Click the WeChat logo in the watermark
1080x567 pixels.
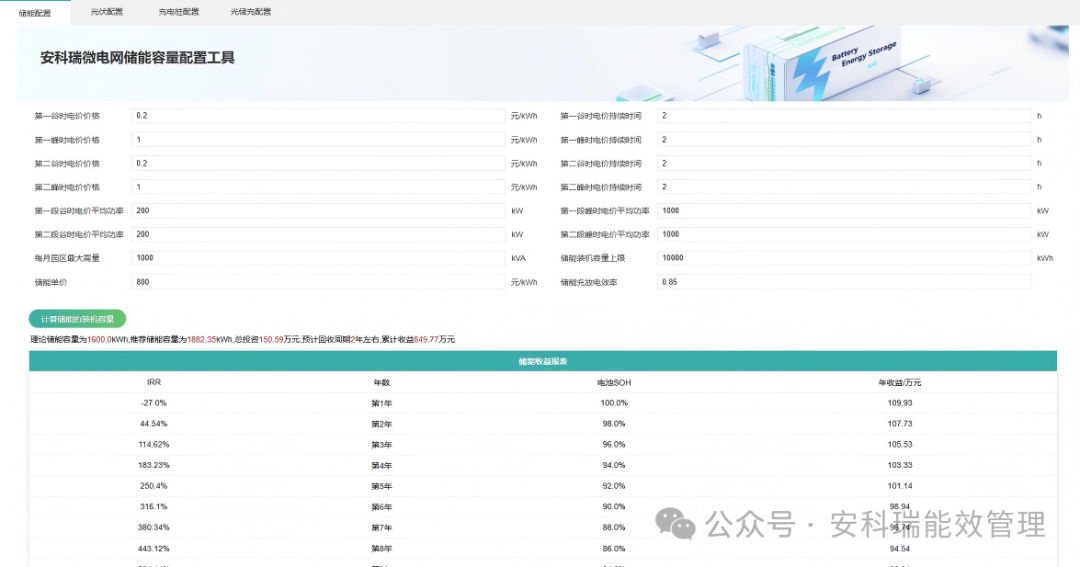pos(675,523)
